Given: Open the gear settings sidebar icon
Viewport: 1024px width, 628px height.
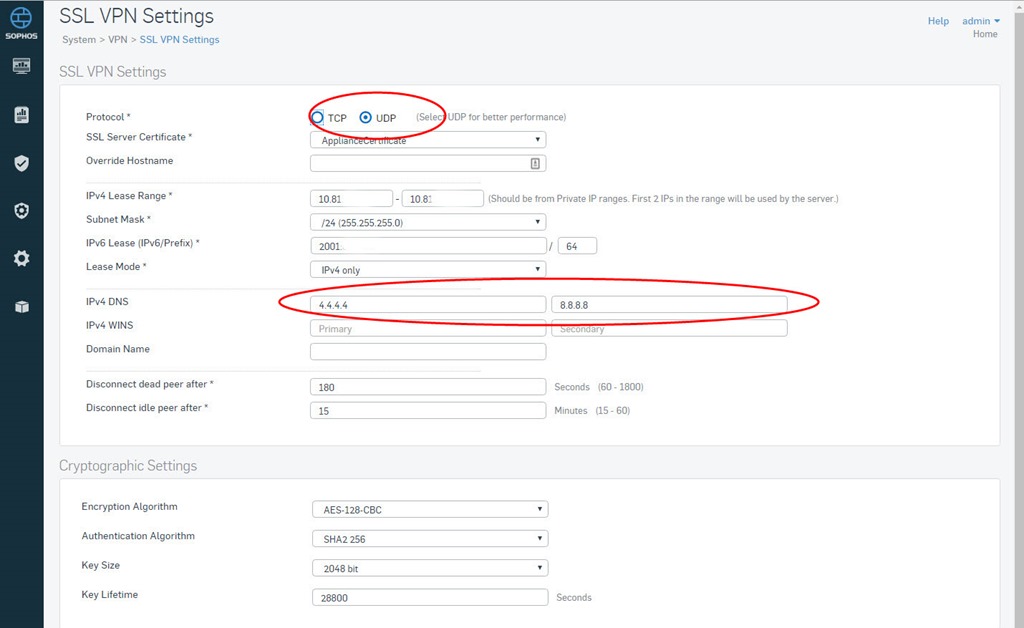Looking at the screenshot, I should [22, 259].
